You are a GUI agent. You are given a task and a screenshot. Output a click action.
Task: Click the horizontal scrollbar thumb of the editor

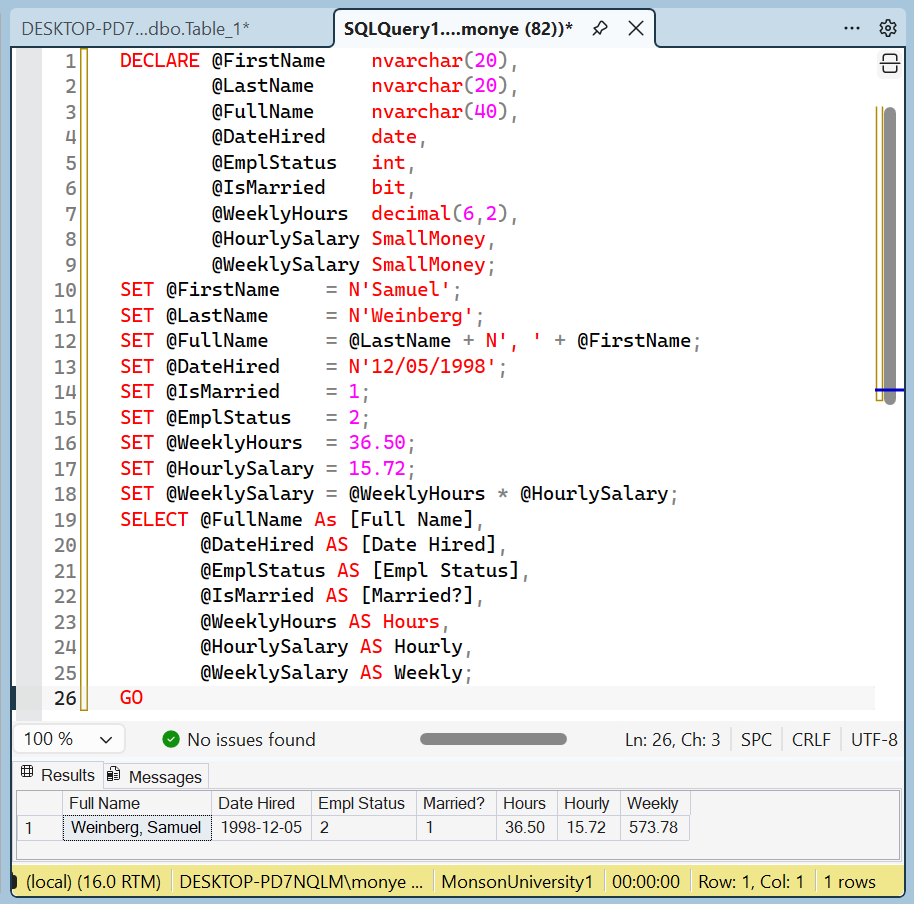(x=493, y=739)
